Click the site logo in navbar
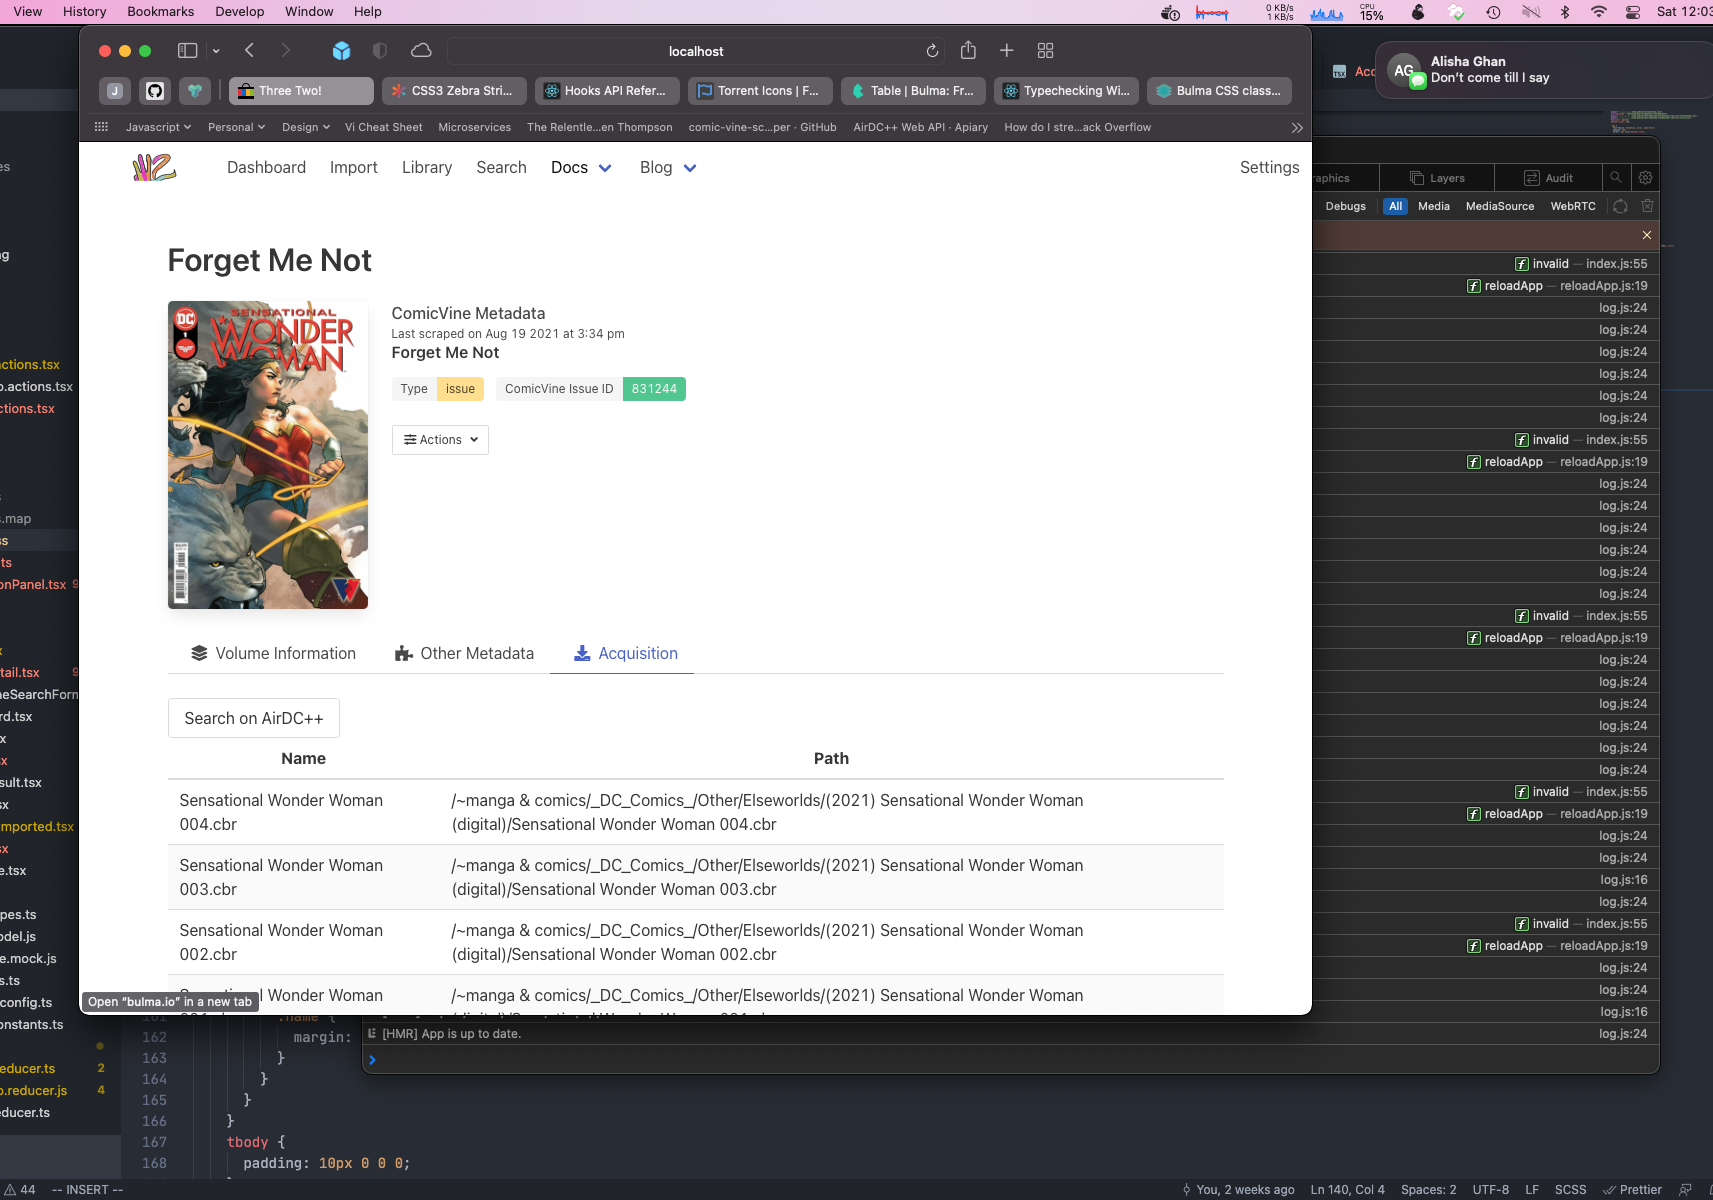 click(x=154, y=168)
